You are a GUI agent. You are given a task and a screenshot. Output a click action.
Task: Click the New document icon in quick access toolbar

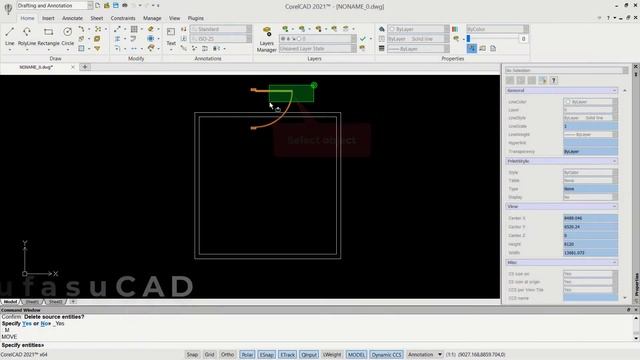click(x=97, y=6)
